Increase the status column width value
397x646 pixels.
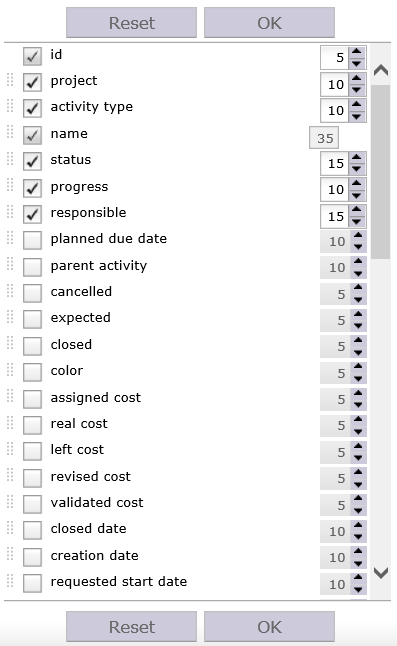[357, 158]
